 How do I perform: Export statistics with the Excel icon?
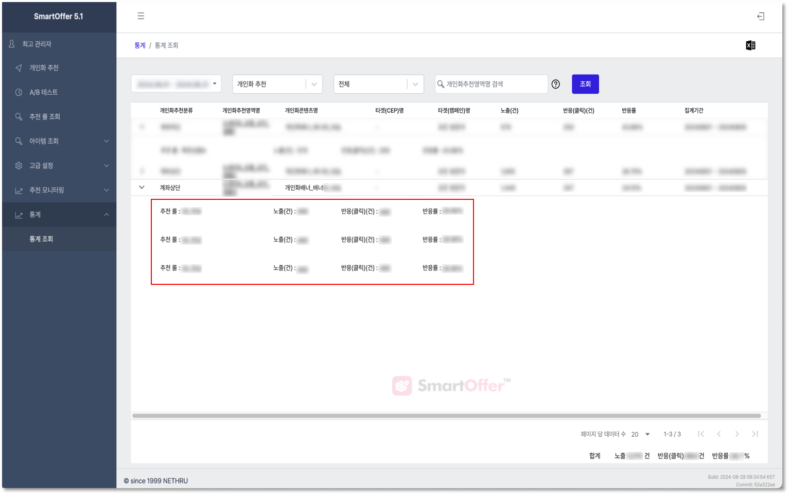pyautogui.click(x=750, y=45)
